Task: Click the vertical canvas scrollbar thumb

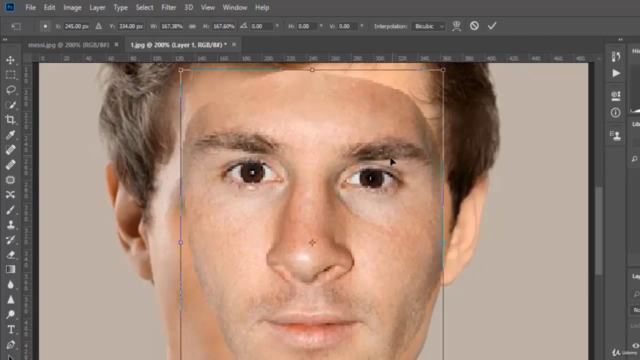Action: [599, 231]
